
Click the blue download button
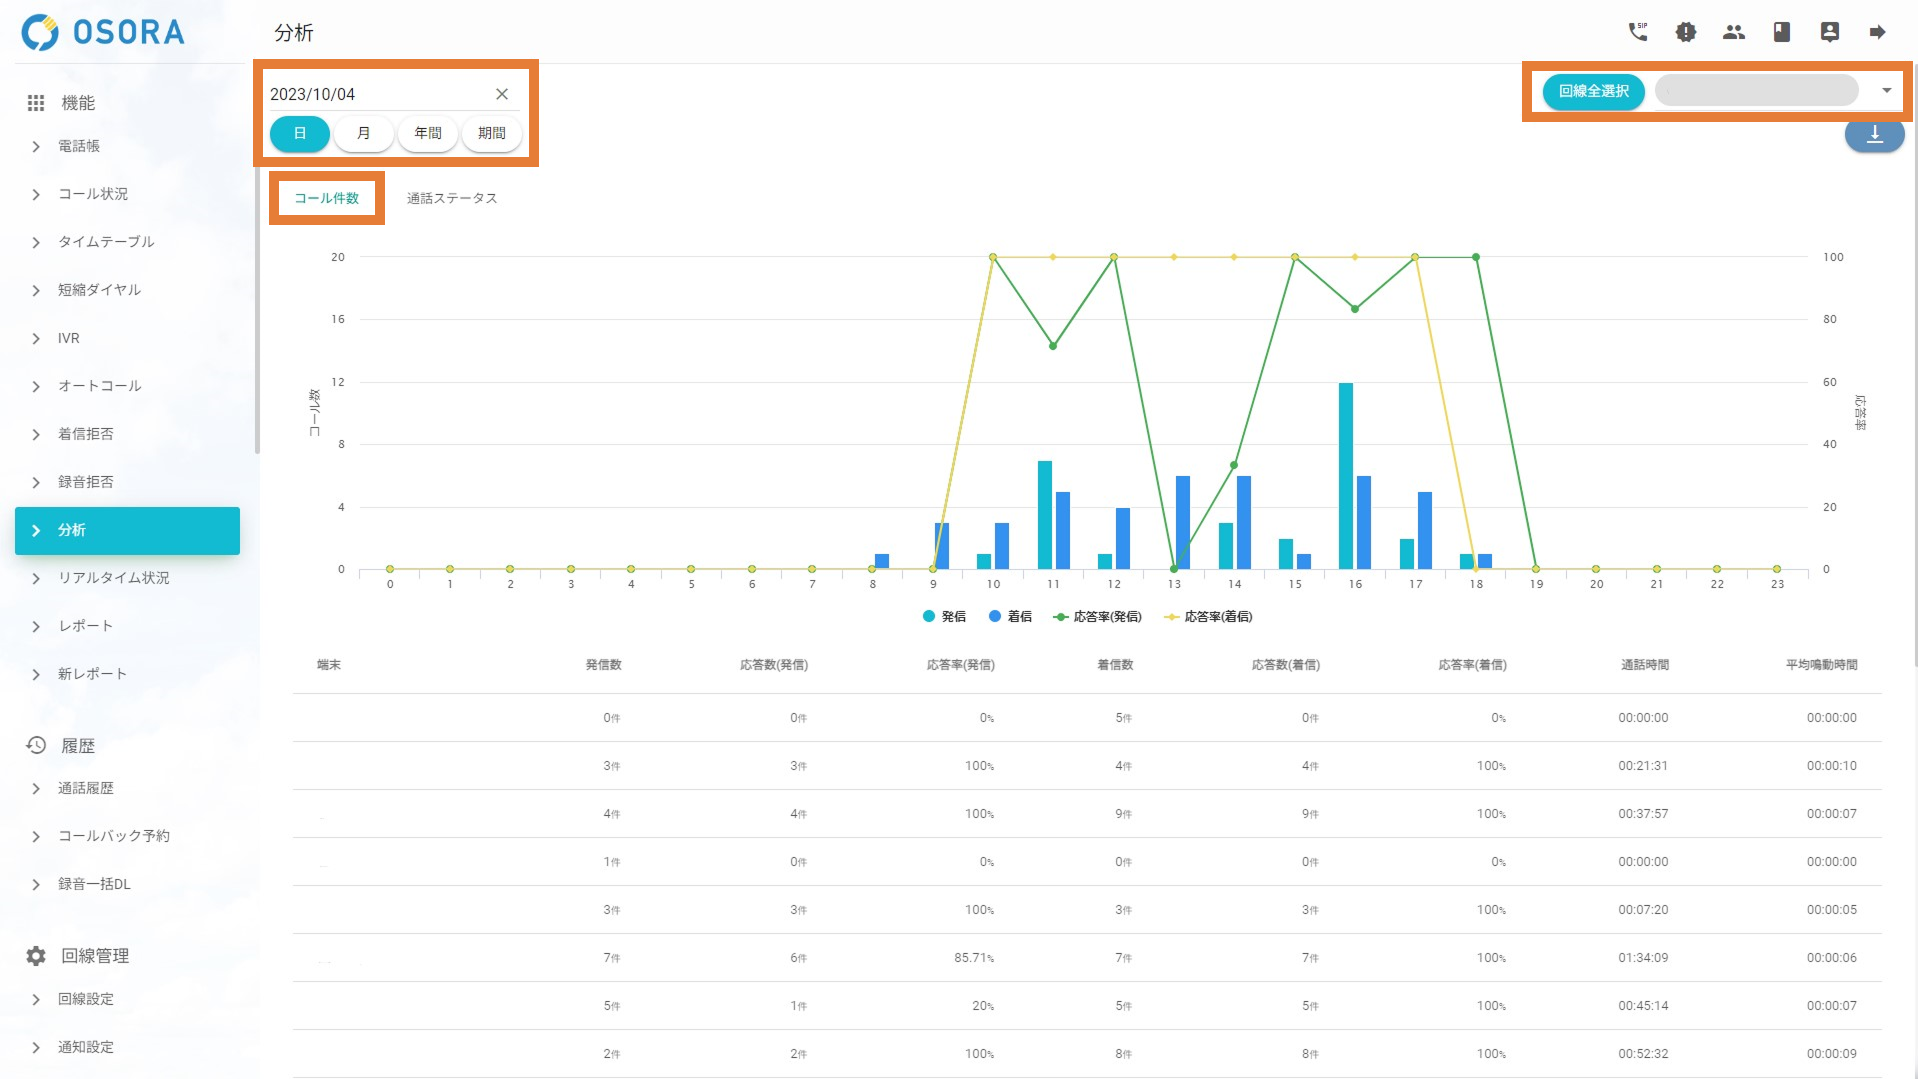[1873, 135]
